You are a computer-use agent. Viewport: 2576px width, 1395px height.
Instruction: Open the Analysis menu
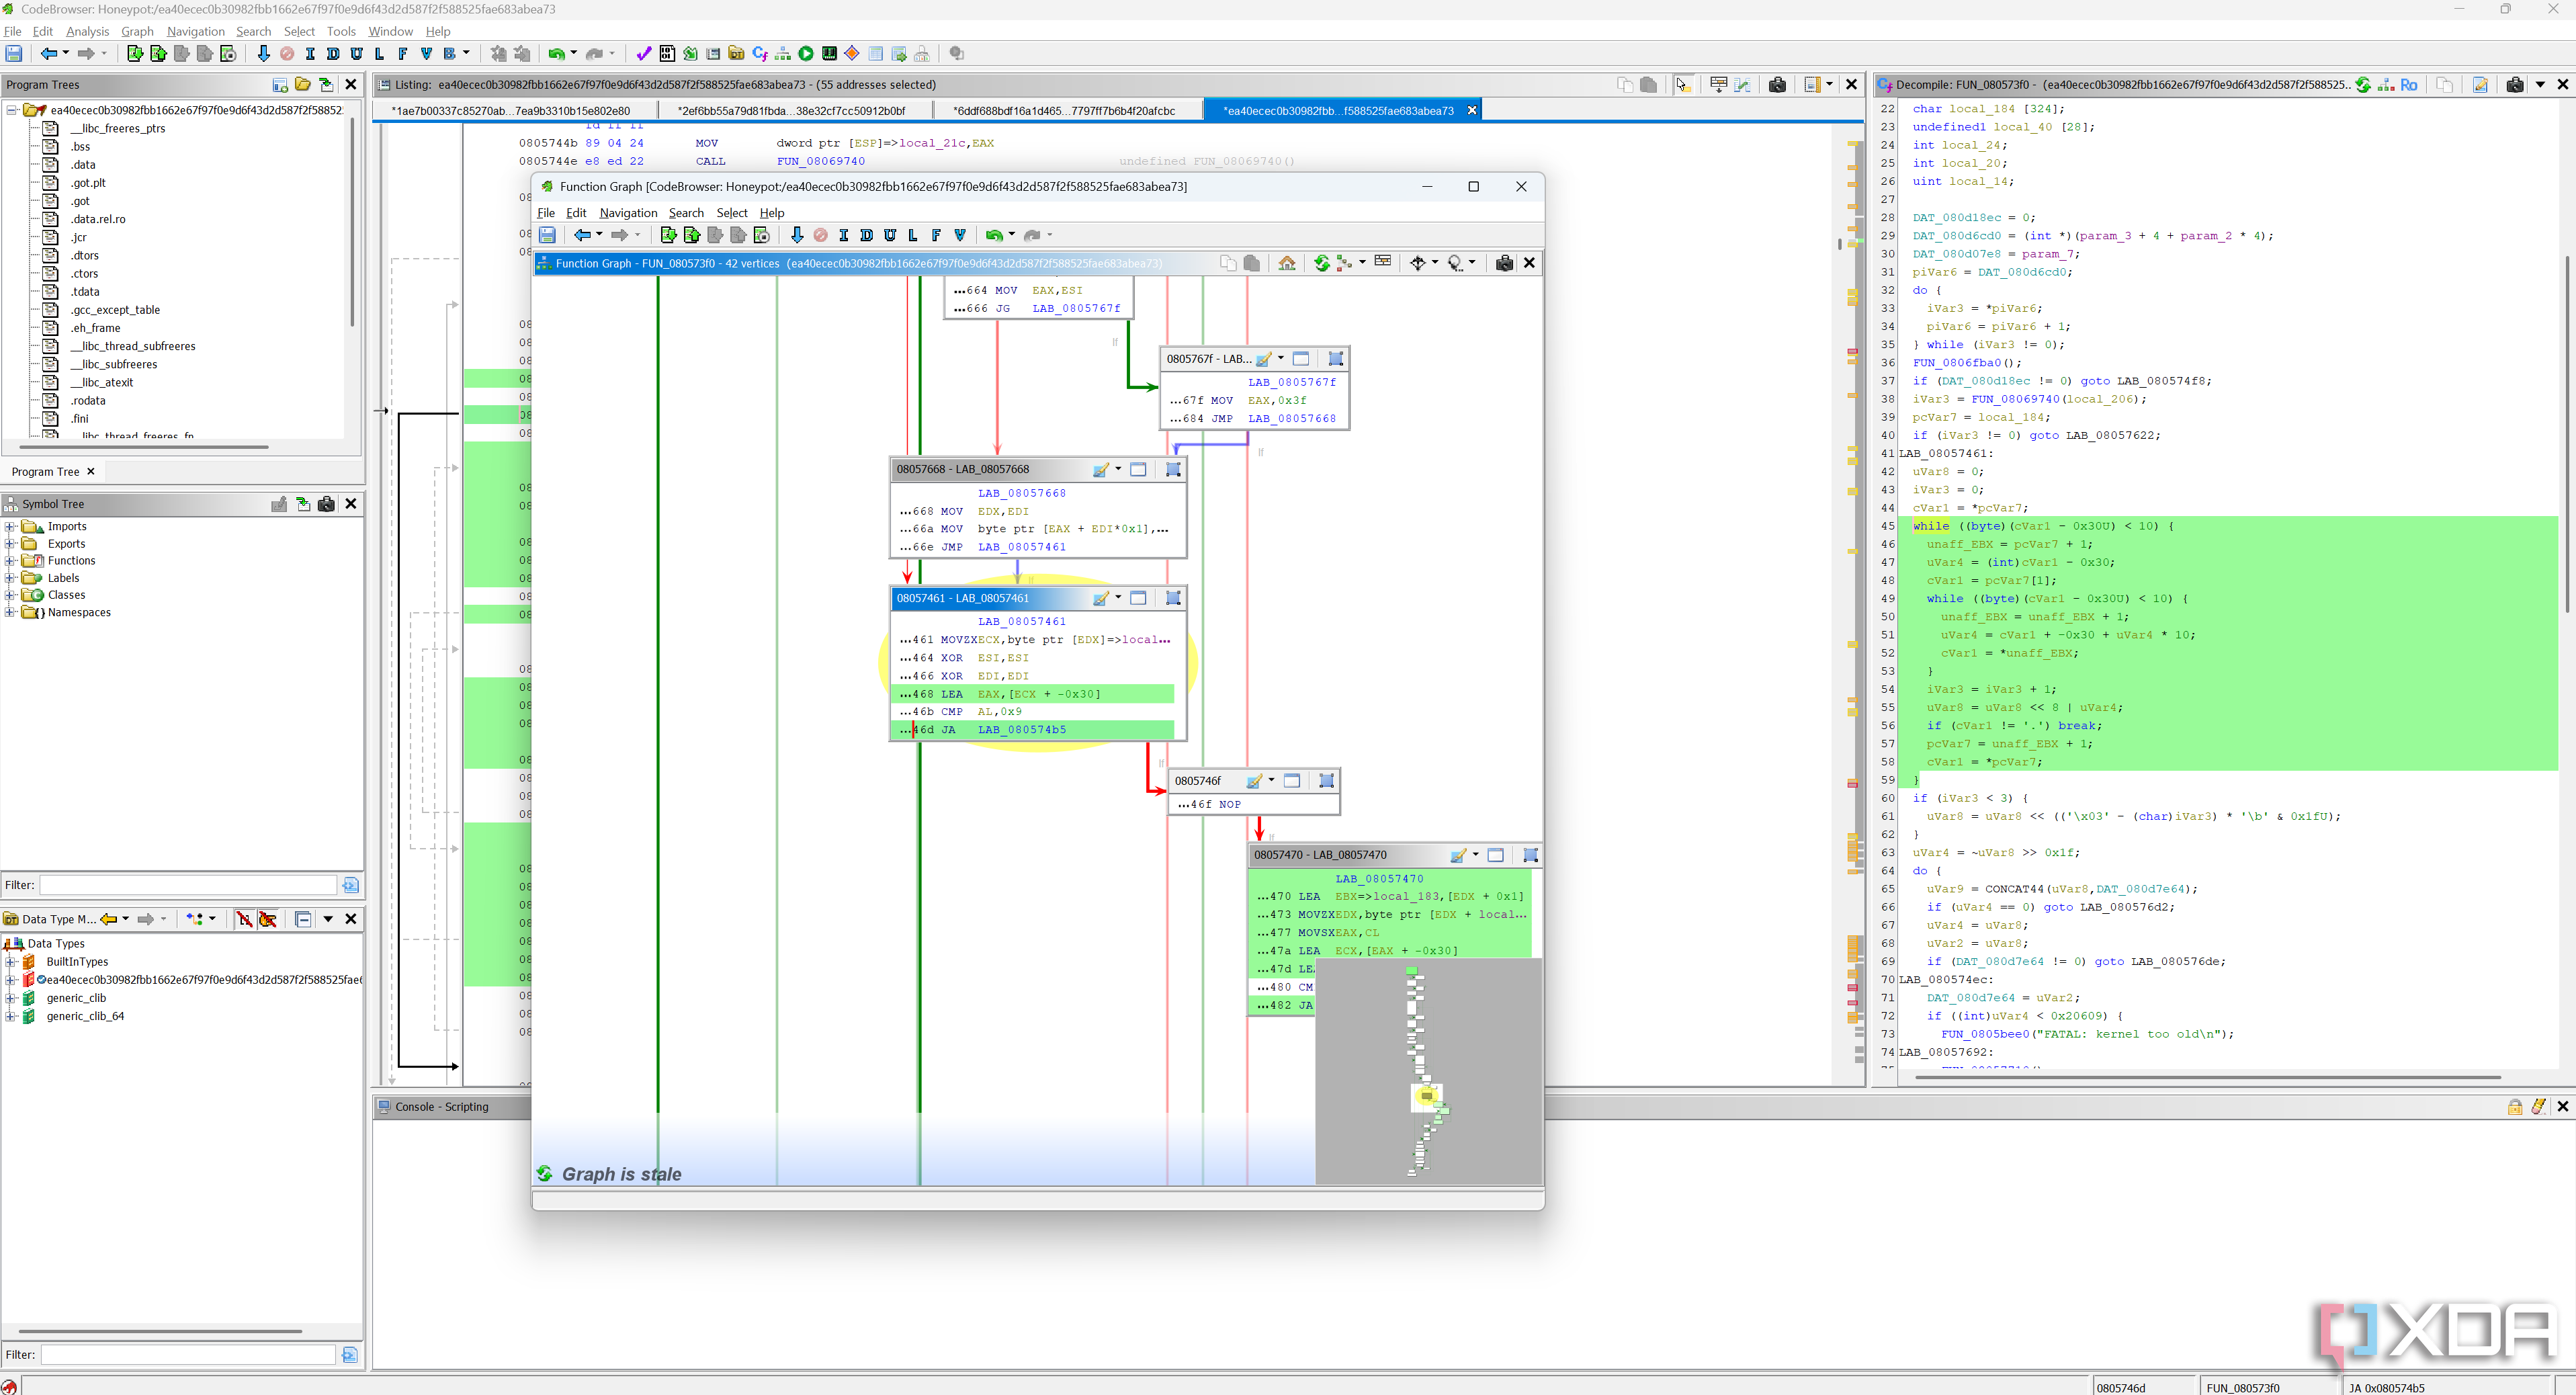point(87,31)
